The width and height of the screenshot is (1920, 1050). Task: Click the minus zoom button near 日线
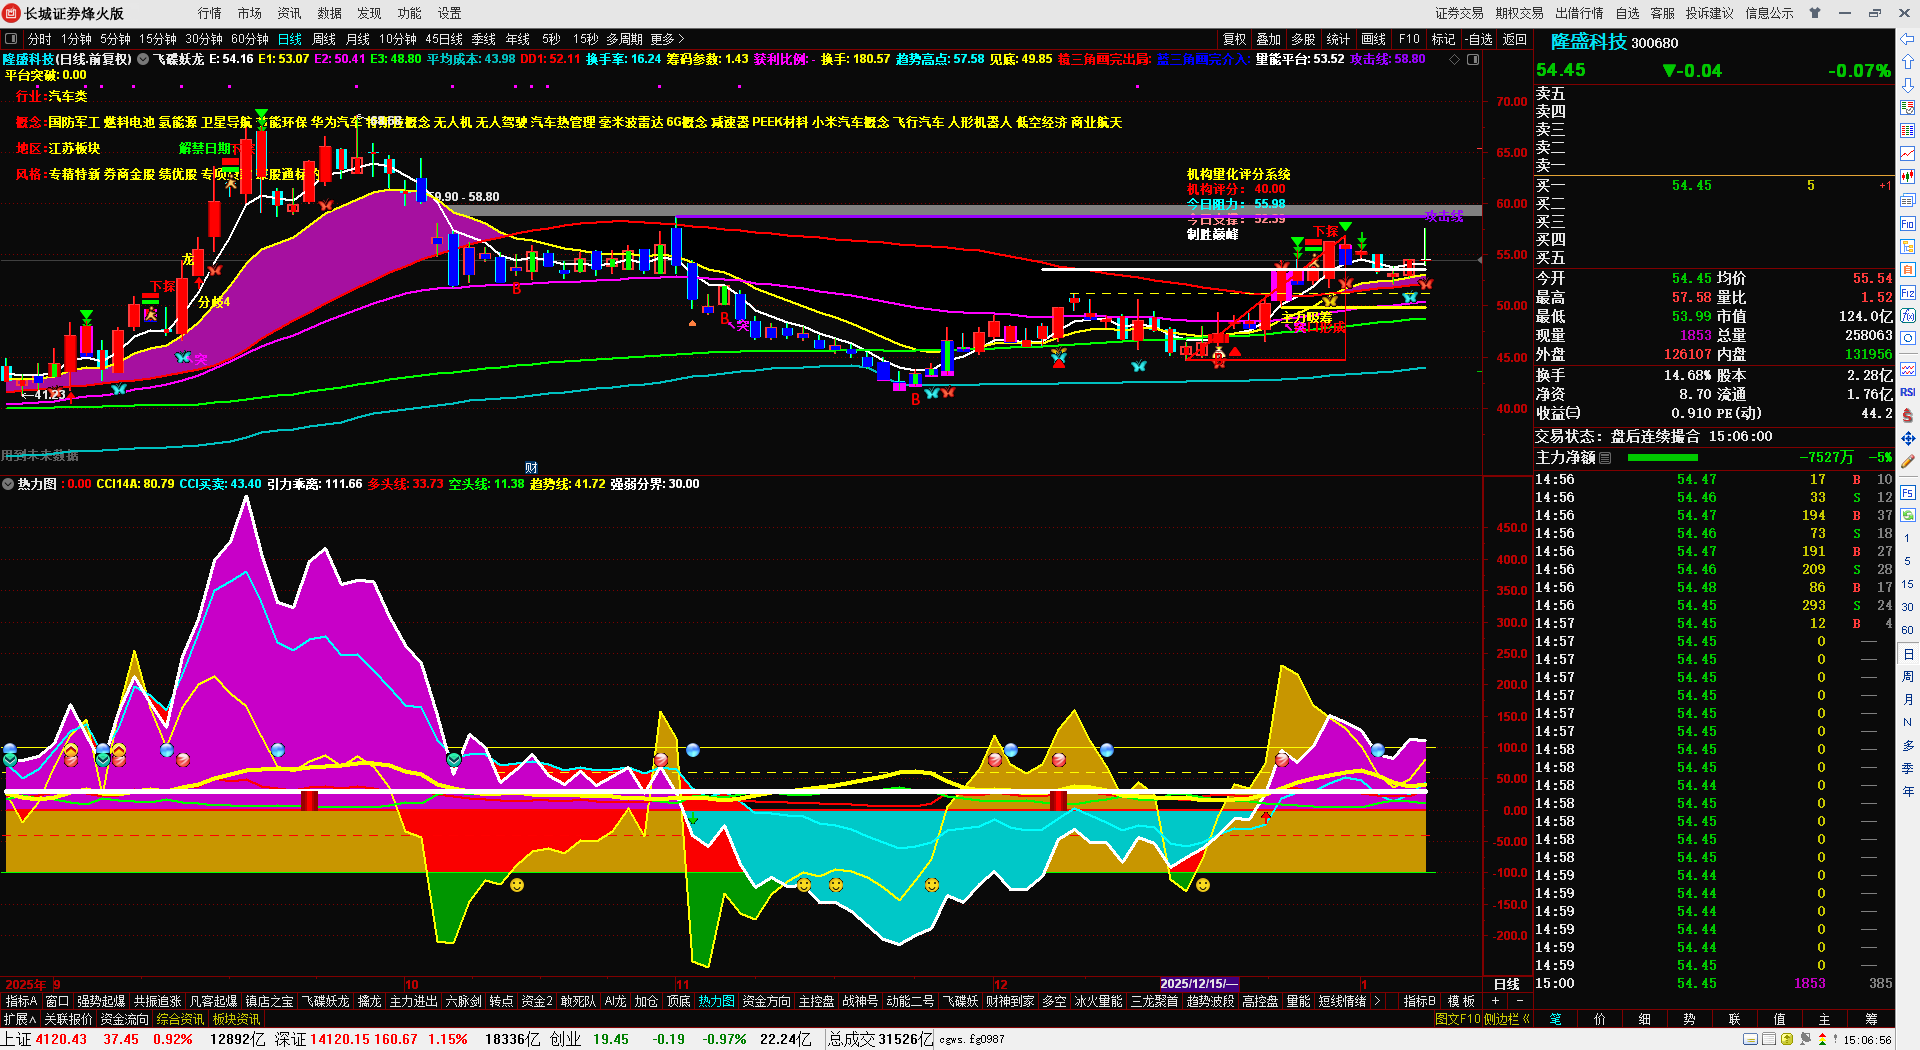tap(1520, 1001)
